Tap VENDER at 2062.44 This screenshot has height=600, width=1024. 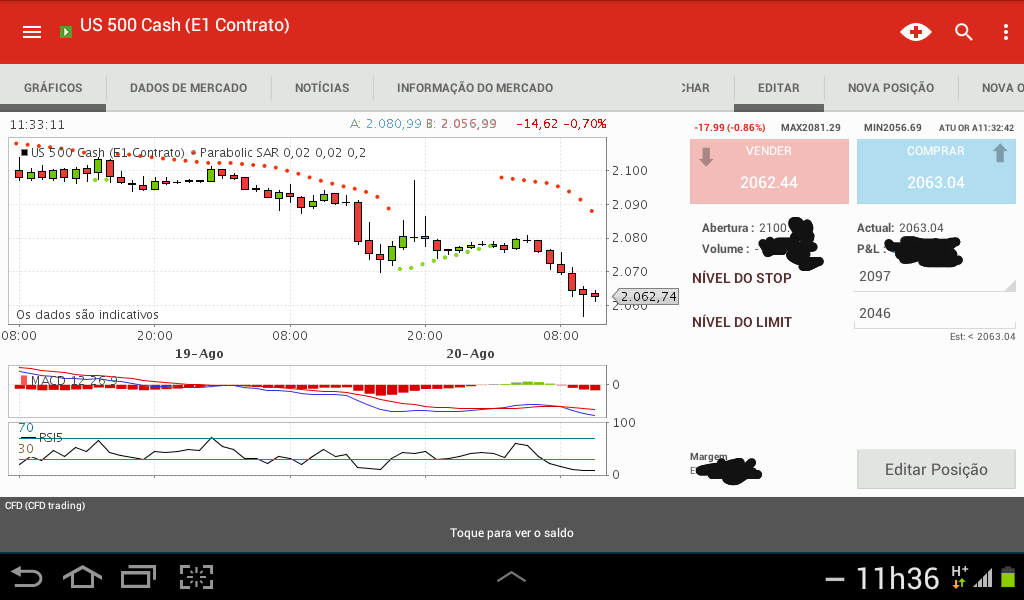coord(769,171)
